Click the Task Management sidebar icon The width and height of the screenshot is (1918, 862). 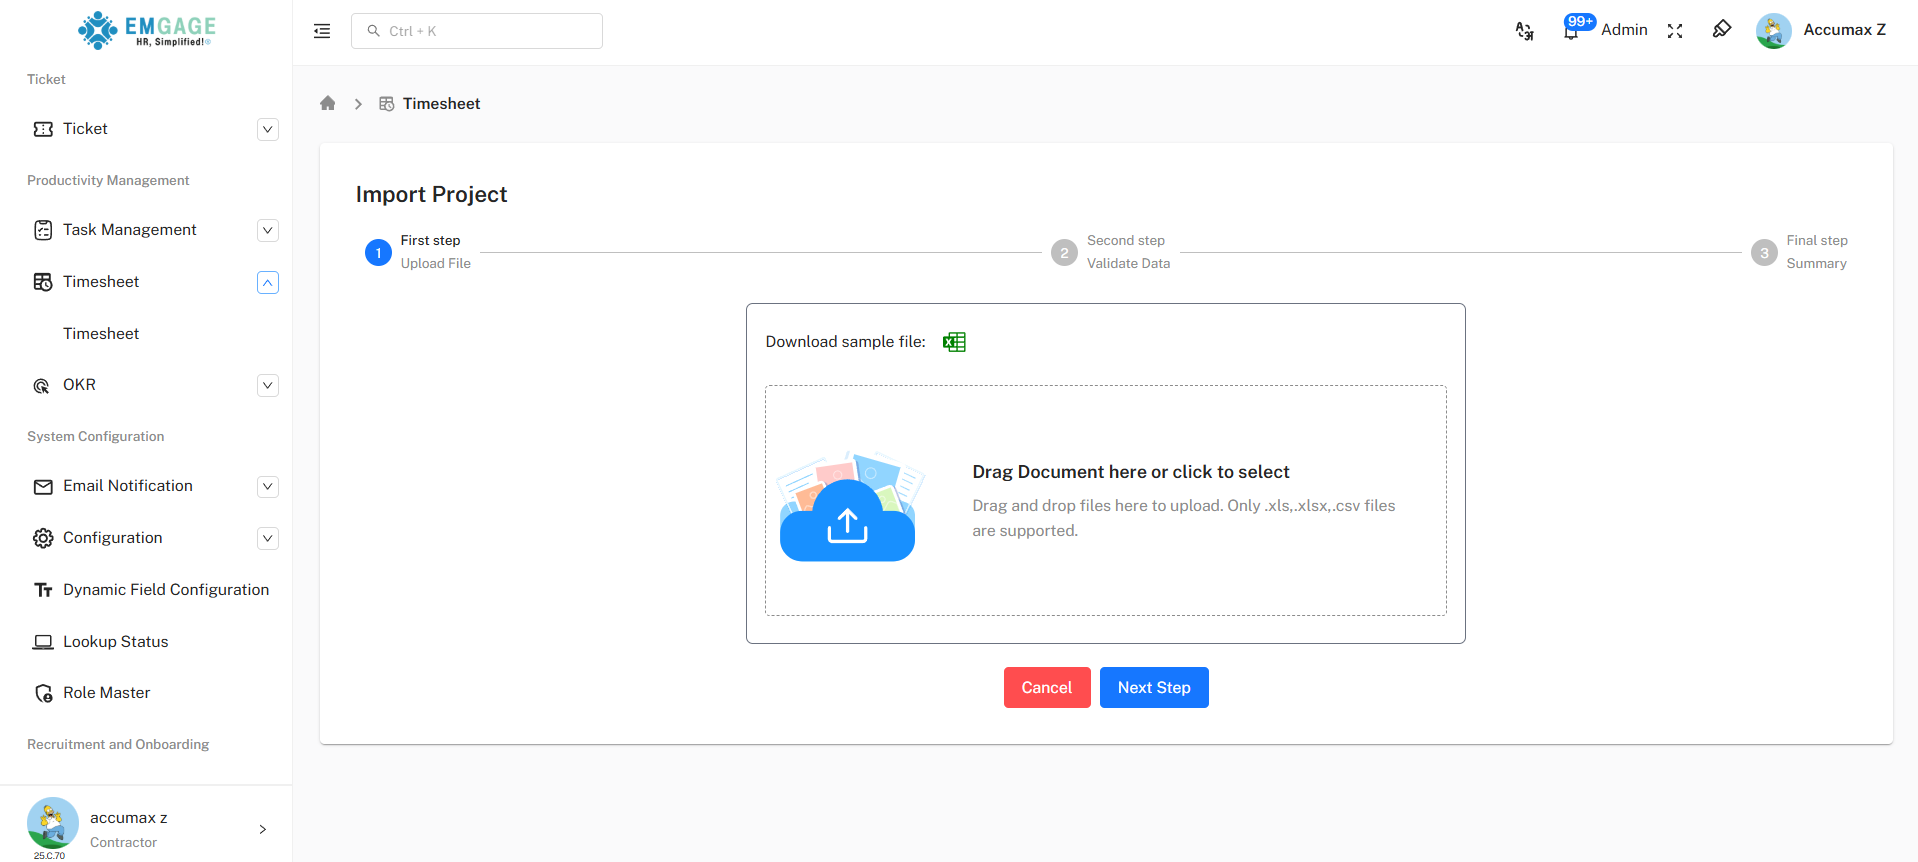pos(43,230)
